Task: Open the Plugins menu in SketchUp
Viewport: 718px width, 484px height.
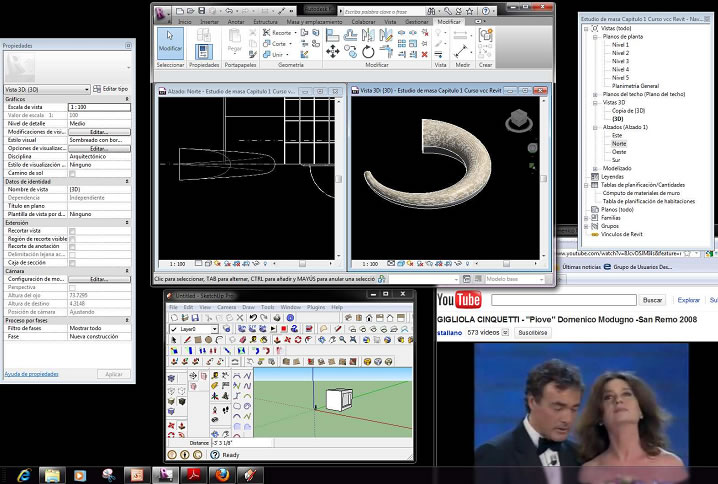Action: (316, 307)
